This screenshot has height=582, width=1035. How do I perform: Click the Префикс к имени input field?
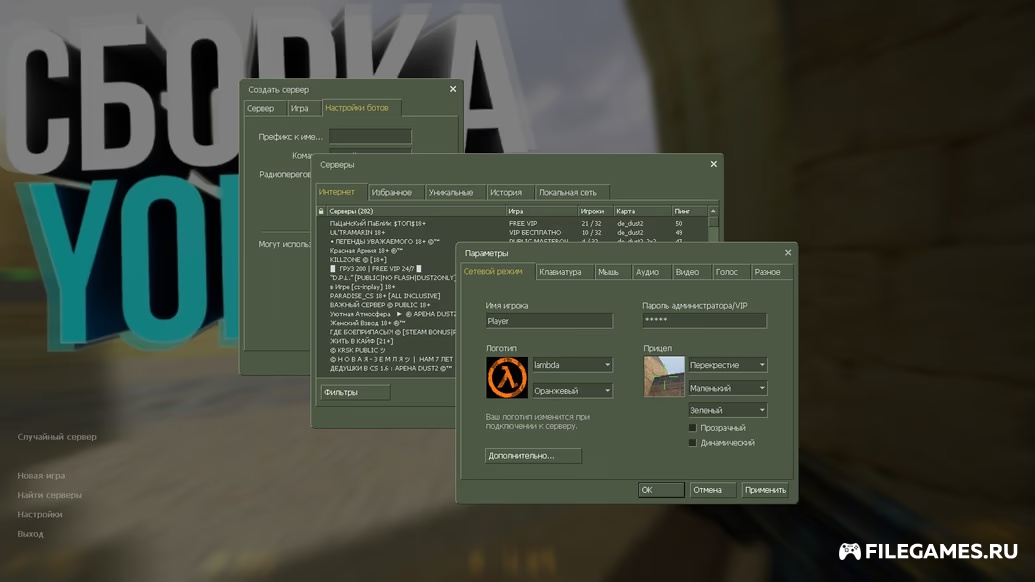(x=370, y=137)
